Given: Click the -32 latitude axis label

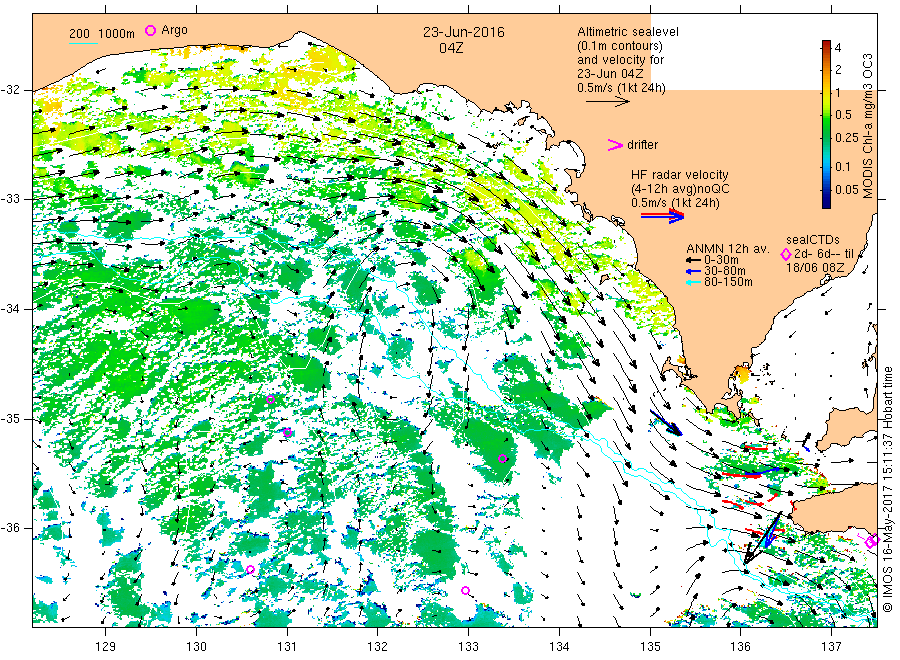Looking at the screenshot, I should [10, 90].
